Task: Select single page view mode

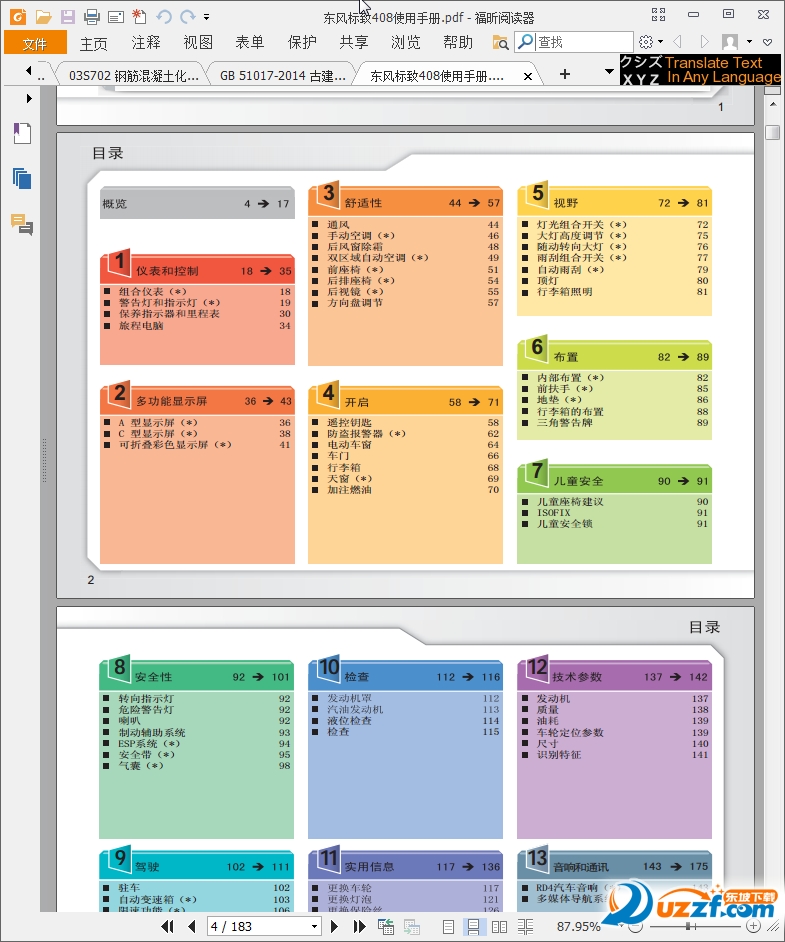Action: coord(448,927)
